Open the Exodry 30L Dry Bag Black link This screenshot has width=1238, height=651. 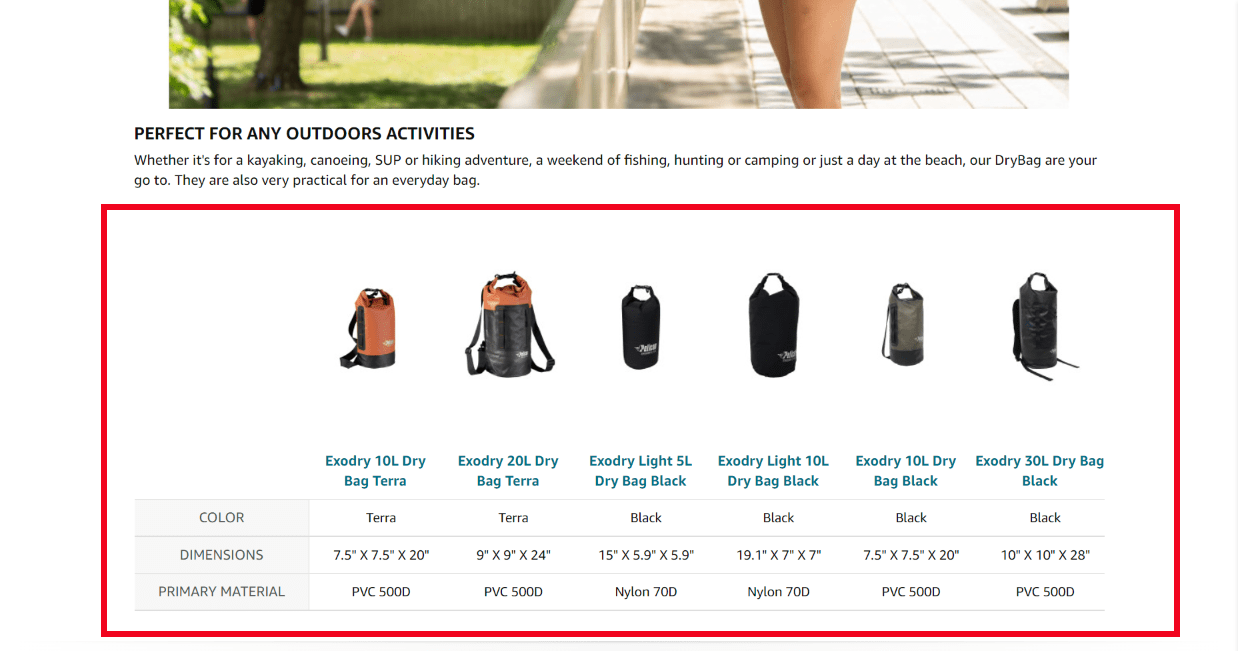1039,471
